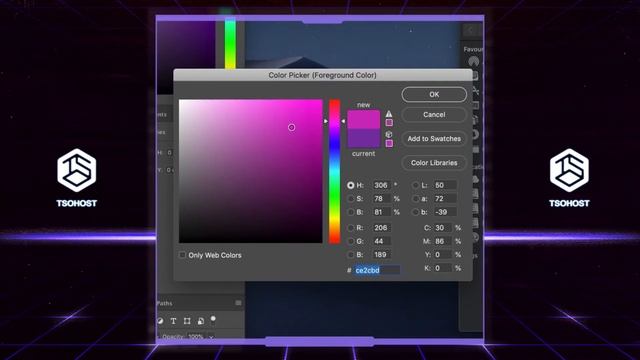Select the R red radio button
Viewport: 640px width, 360px height.
350,228
